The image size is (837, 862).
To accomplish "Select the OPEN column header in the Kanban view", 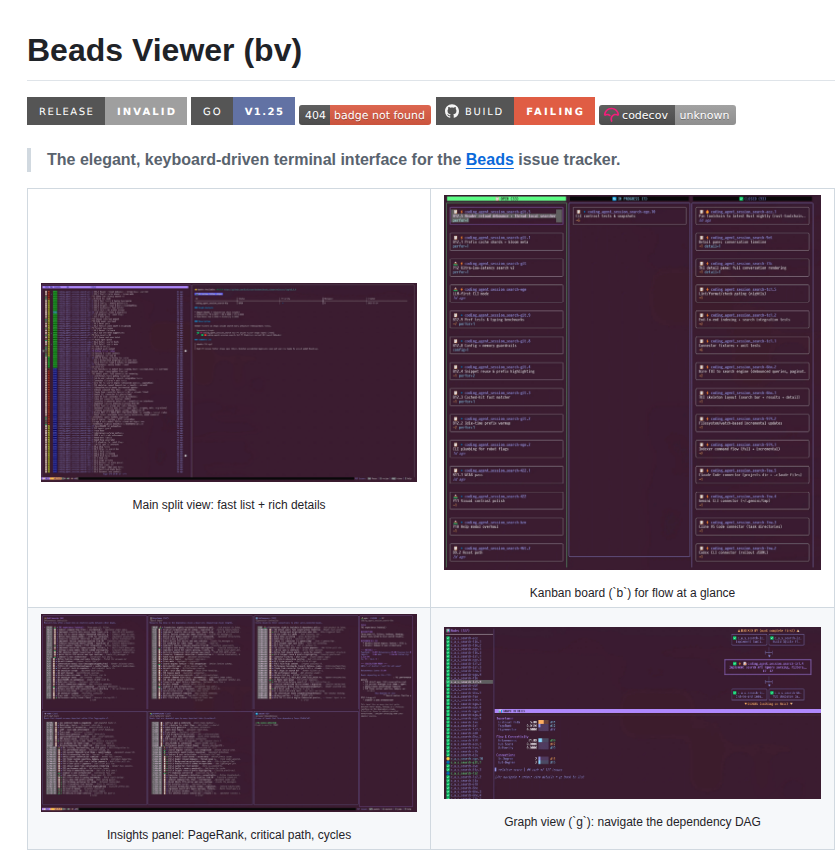I will (509, 198).
